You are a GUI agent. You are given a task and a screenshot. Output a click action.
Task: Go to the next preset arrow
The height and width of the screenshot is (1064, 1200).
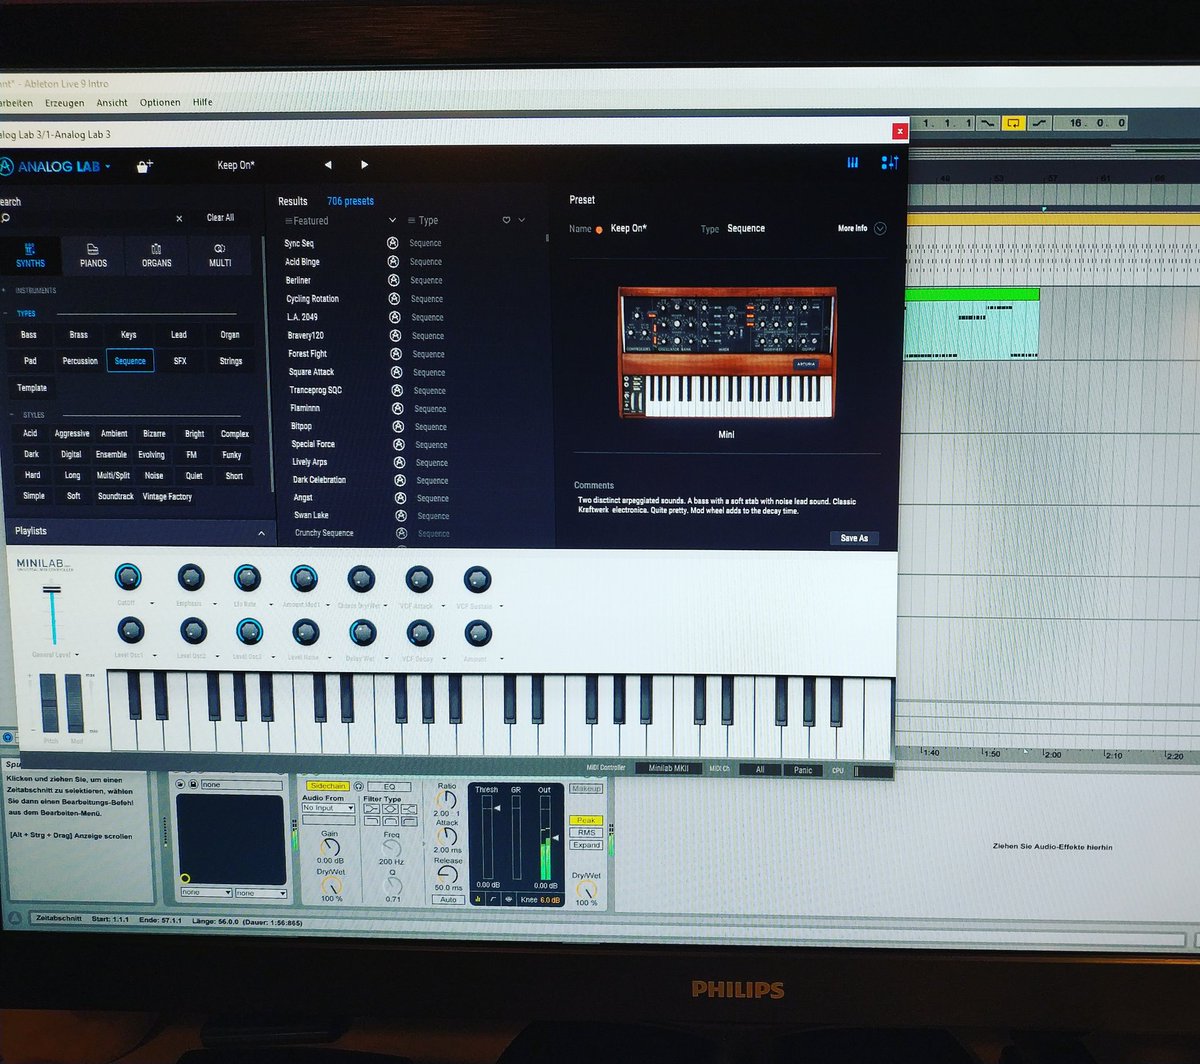pyautogui.click(x=364, y=165)
